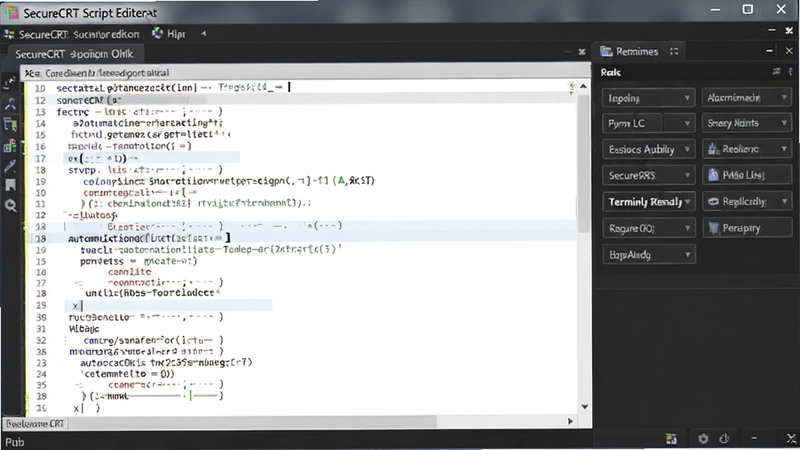Open the Rogure dropdown

(648, 228)
